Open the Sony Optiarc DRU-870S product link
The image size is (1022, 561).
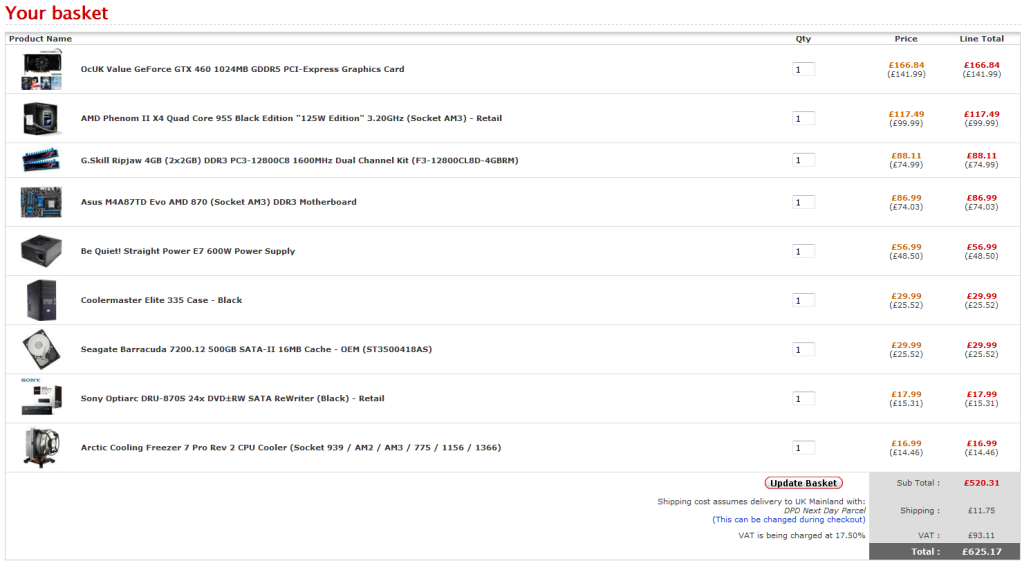(x=233, y=398)
